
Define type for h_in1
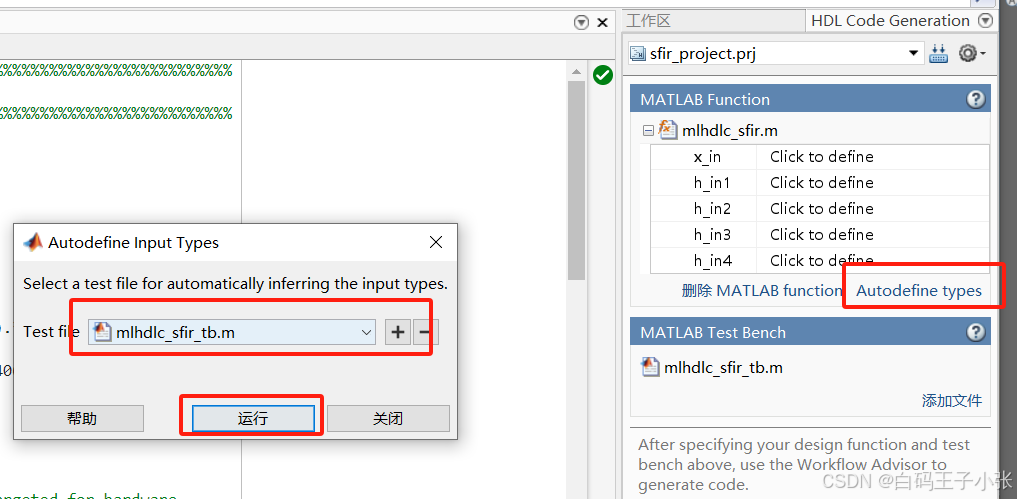872,183
